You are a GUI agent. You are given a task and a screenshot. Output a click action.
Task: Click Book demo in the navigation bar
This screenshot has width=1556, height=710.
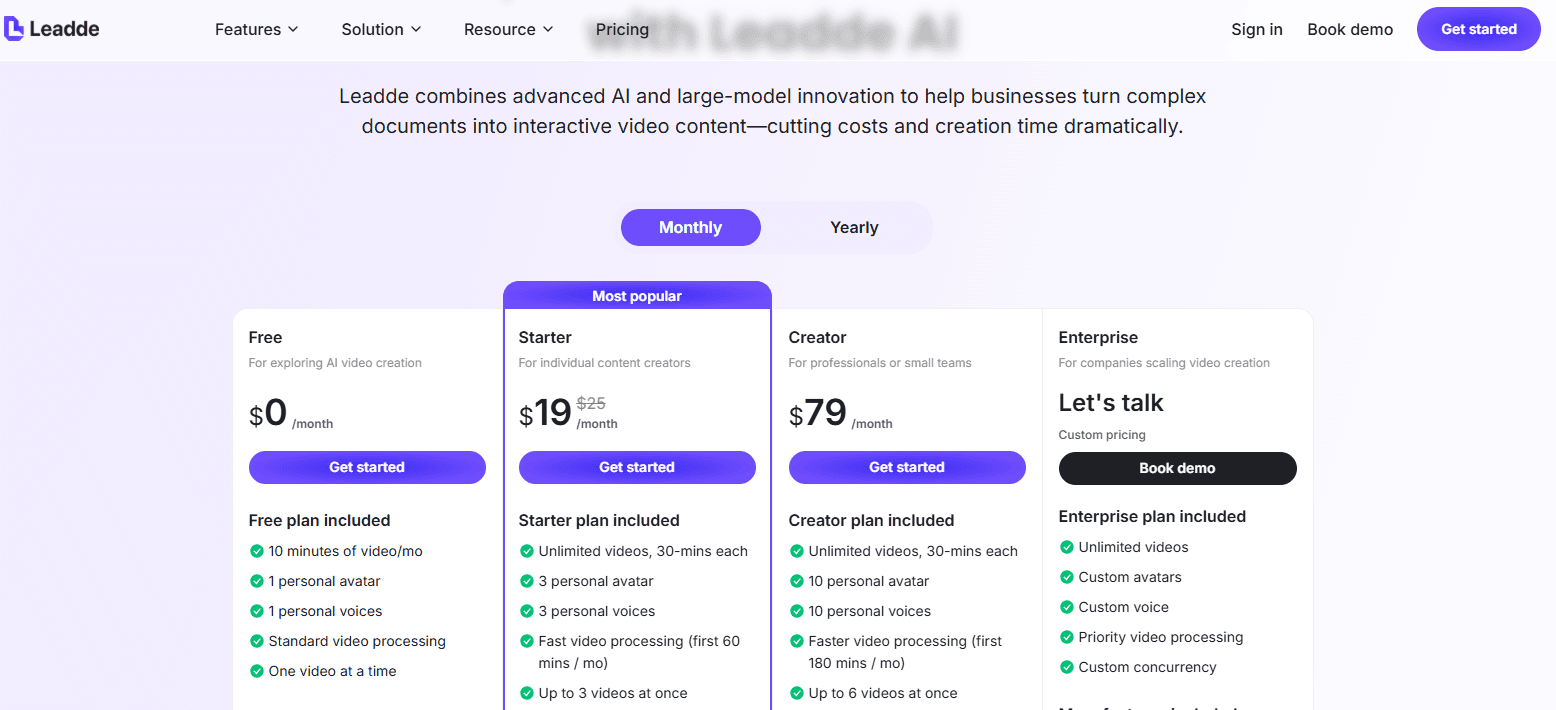[1350, 30]
